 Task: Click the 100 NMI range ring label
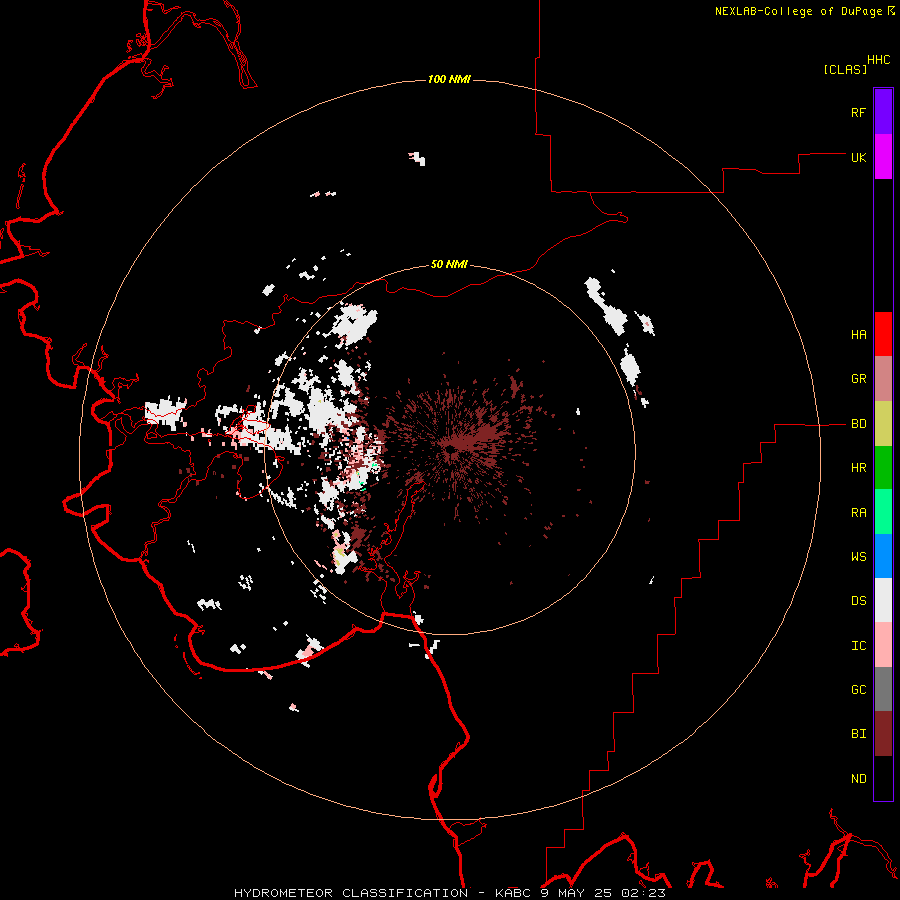pyautogui.click(x=449, y=79)
